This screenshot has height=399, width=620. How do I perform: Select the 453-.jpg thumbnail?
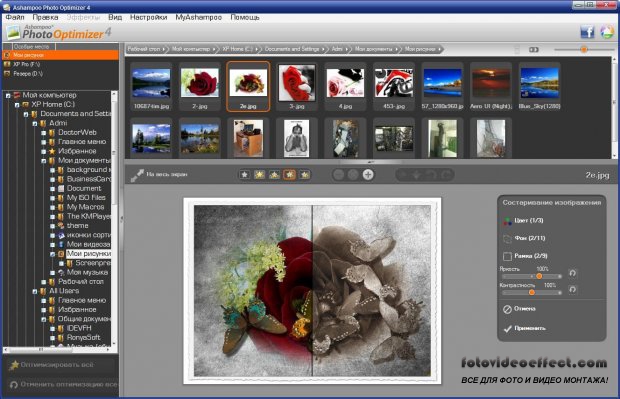[x=394, y=87]
